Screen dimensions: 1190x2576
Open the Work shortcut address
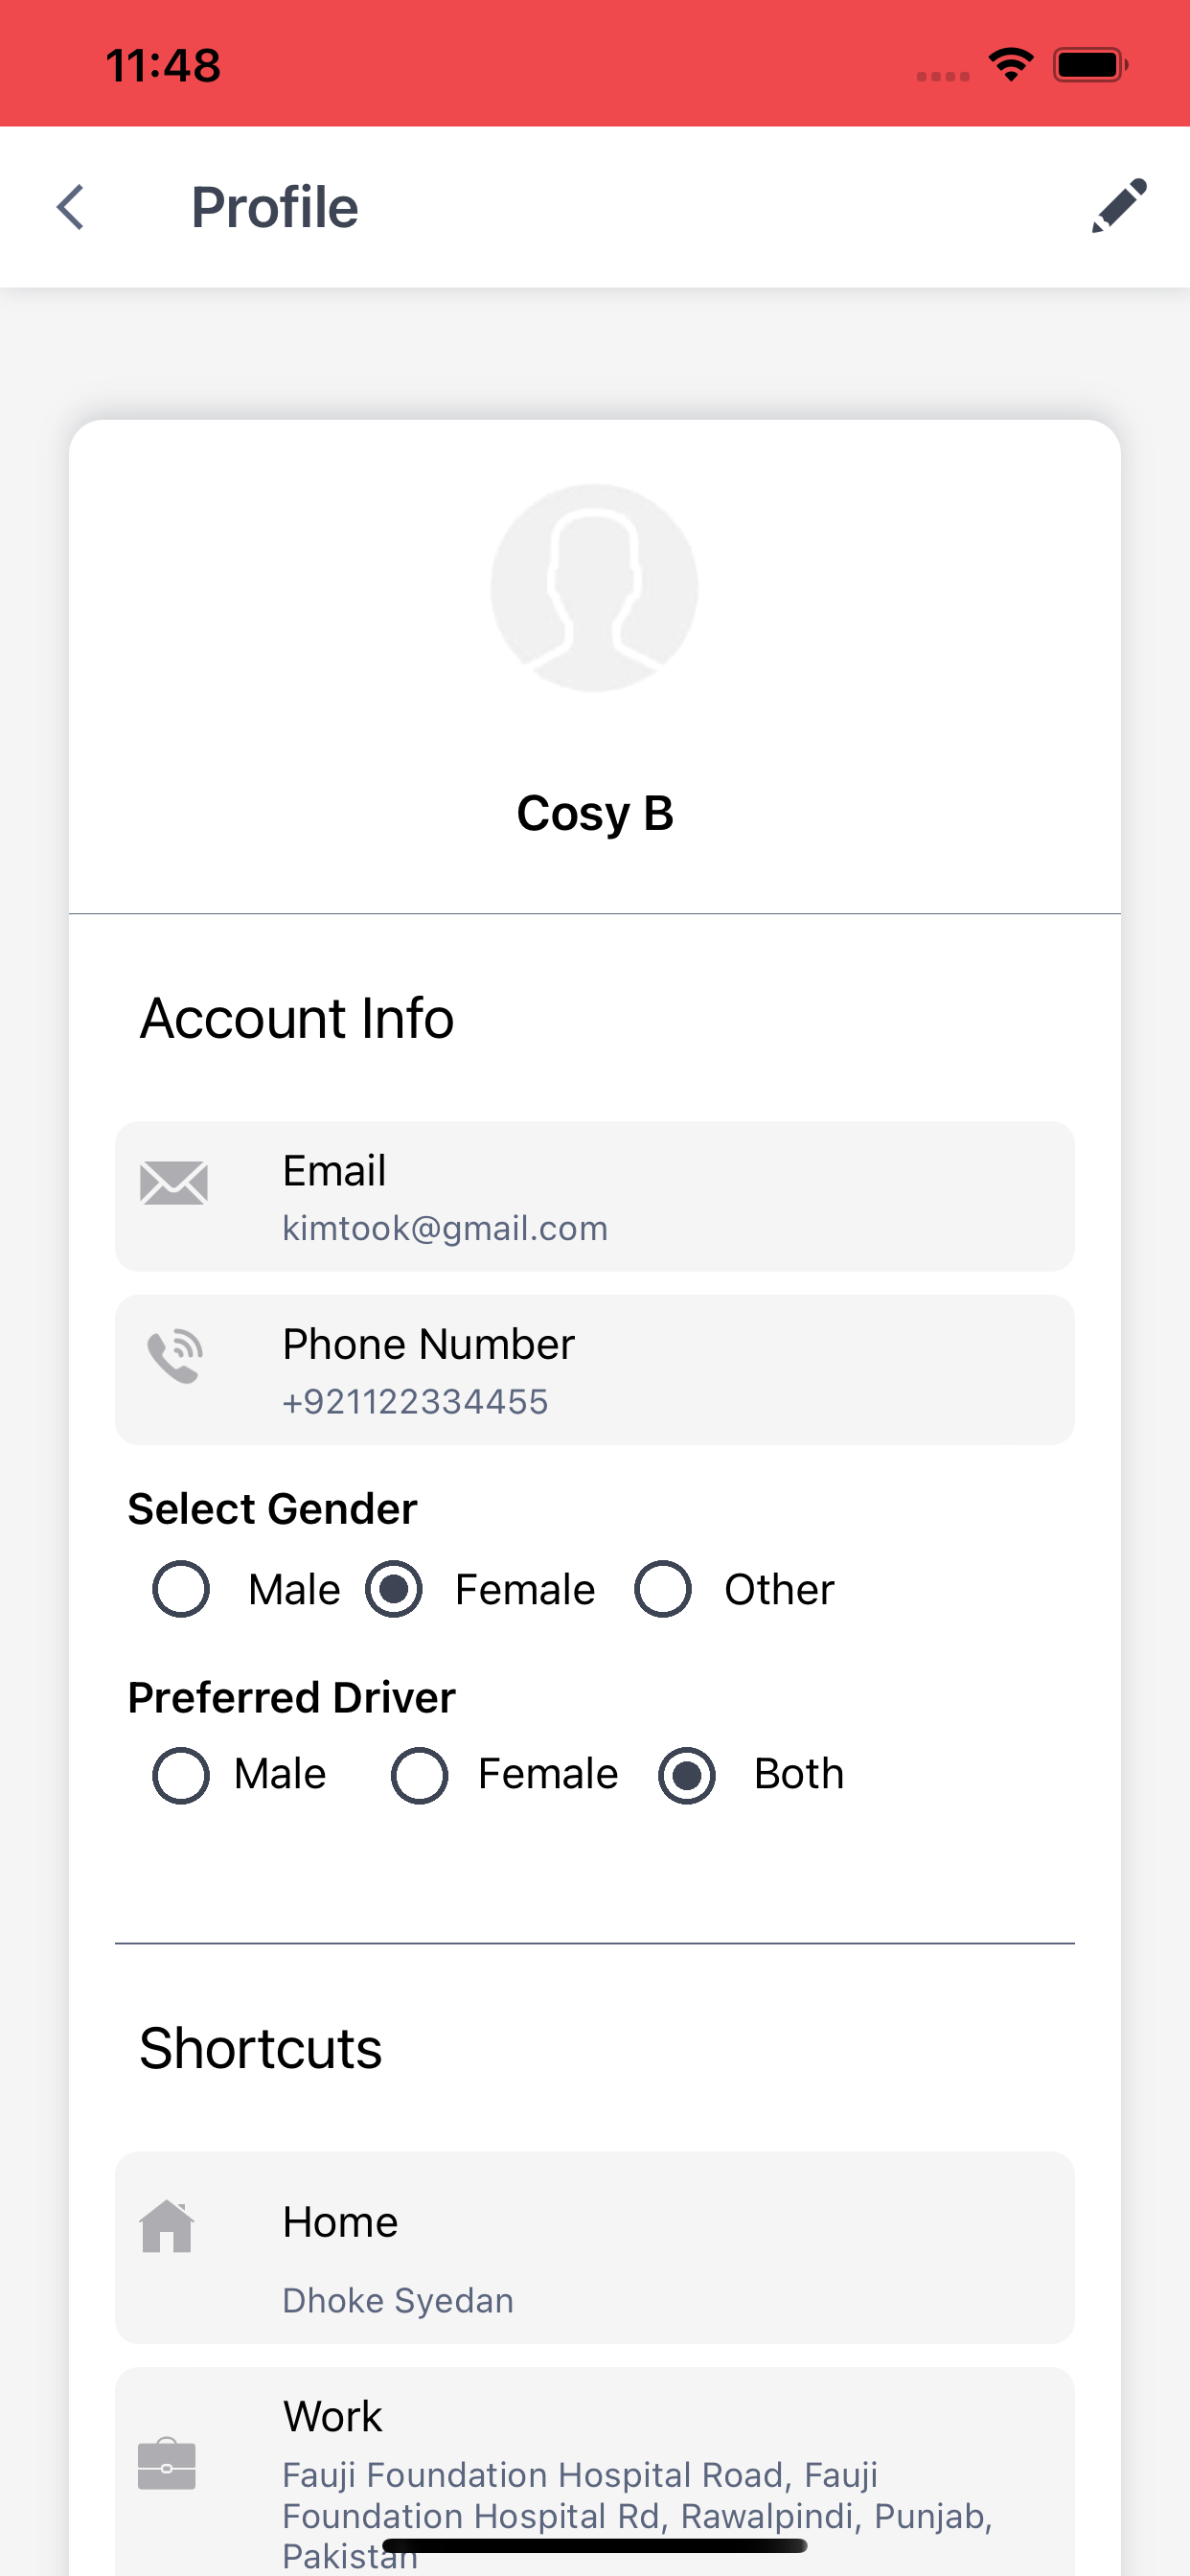(595, 2472)
